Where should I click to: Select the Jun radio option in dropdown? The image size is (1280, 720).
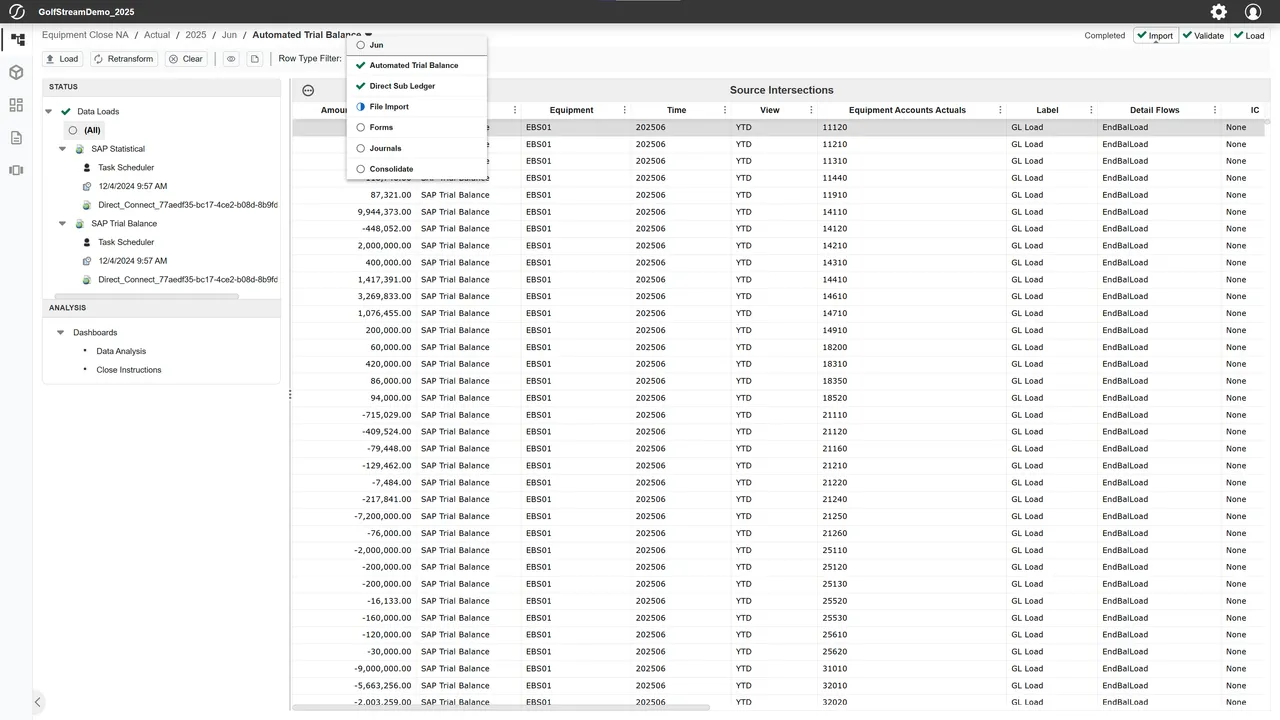point(361,45)
